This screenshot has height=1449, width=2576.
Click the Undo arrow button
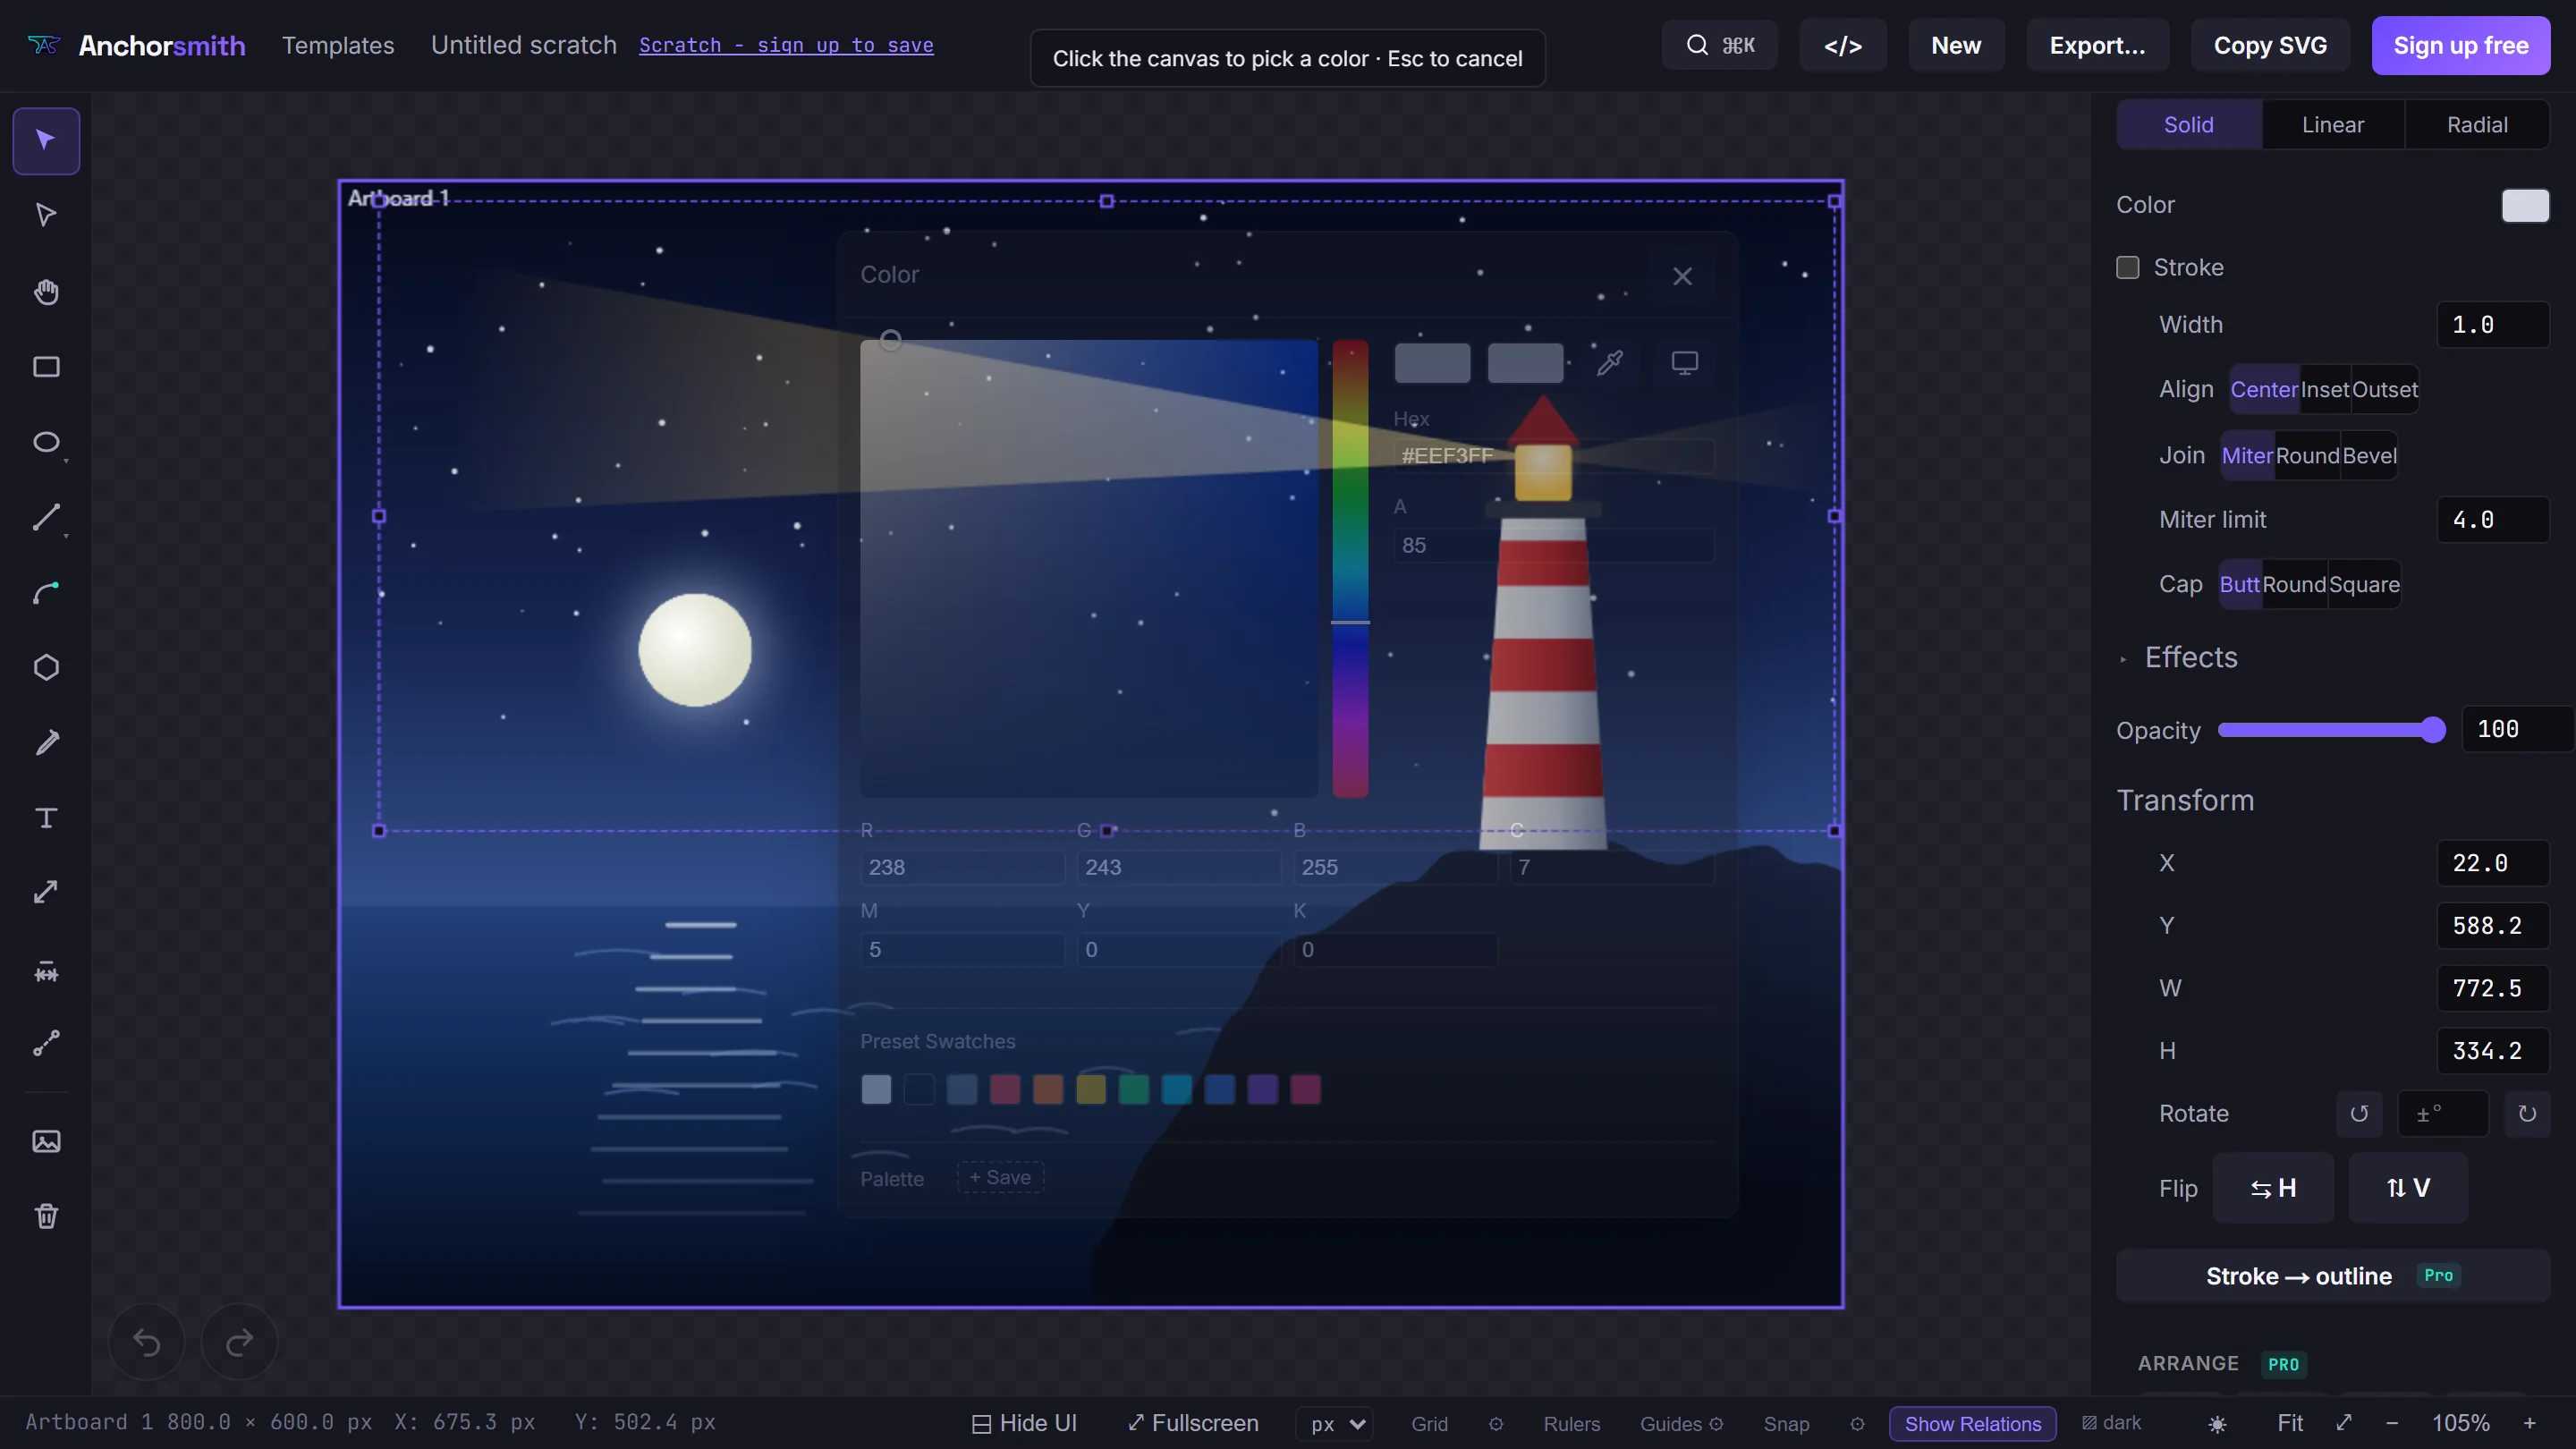[146, 1342]
